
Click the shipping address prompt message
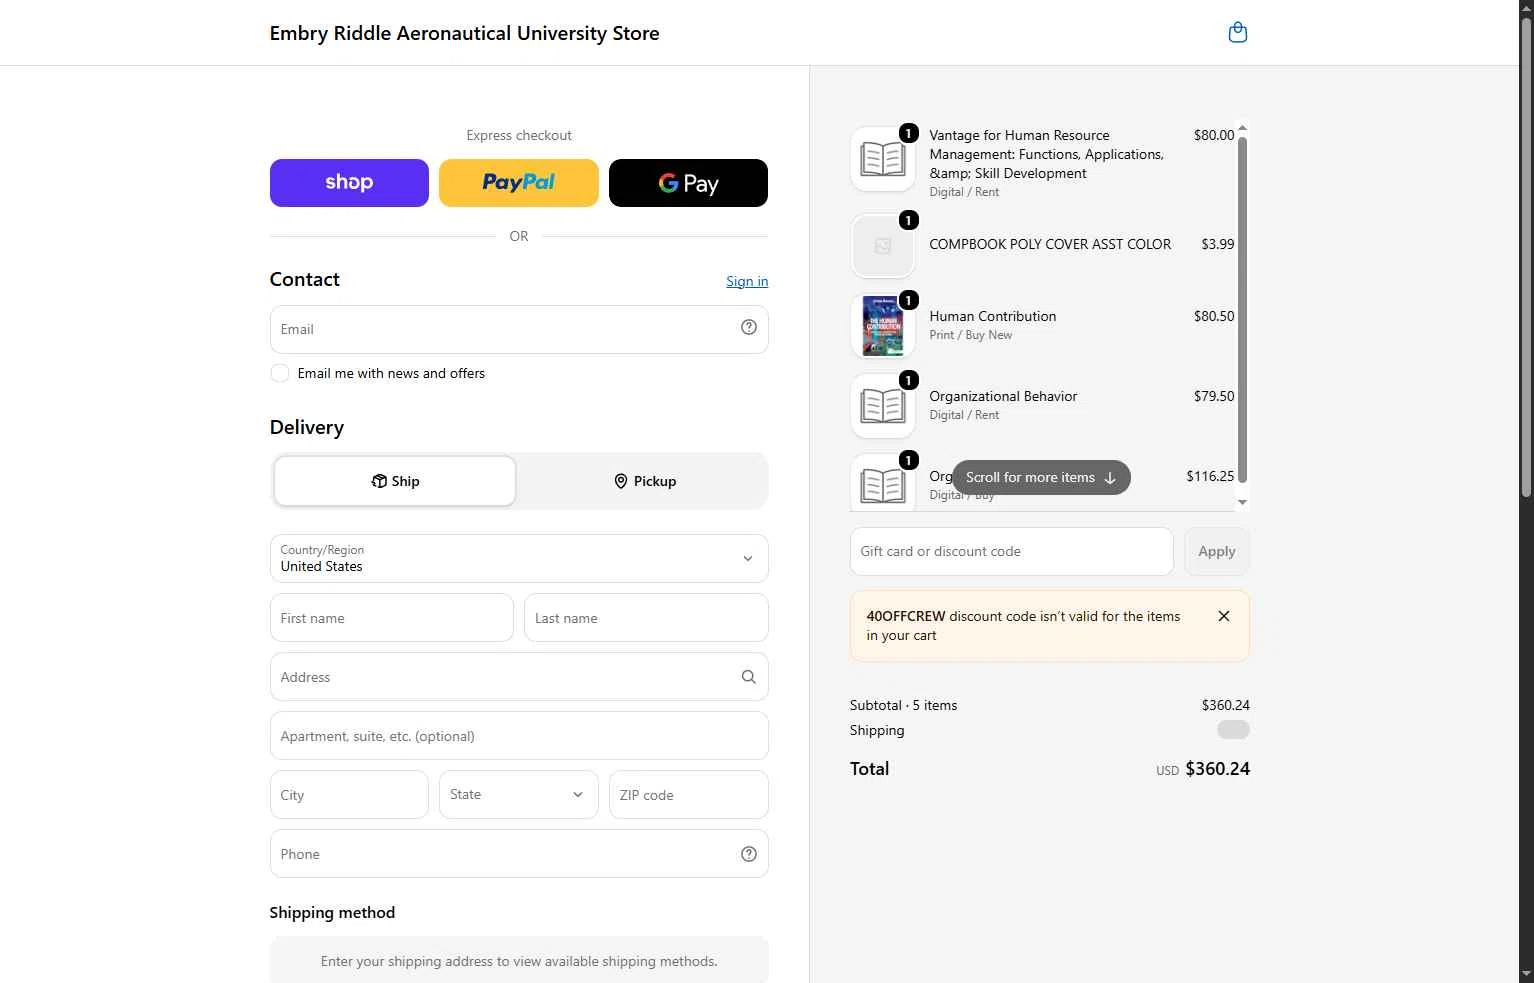[x=519, y=961]
